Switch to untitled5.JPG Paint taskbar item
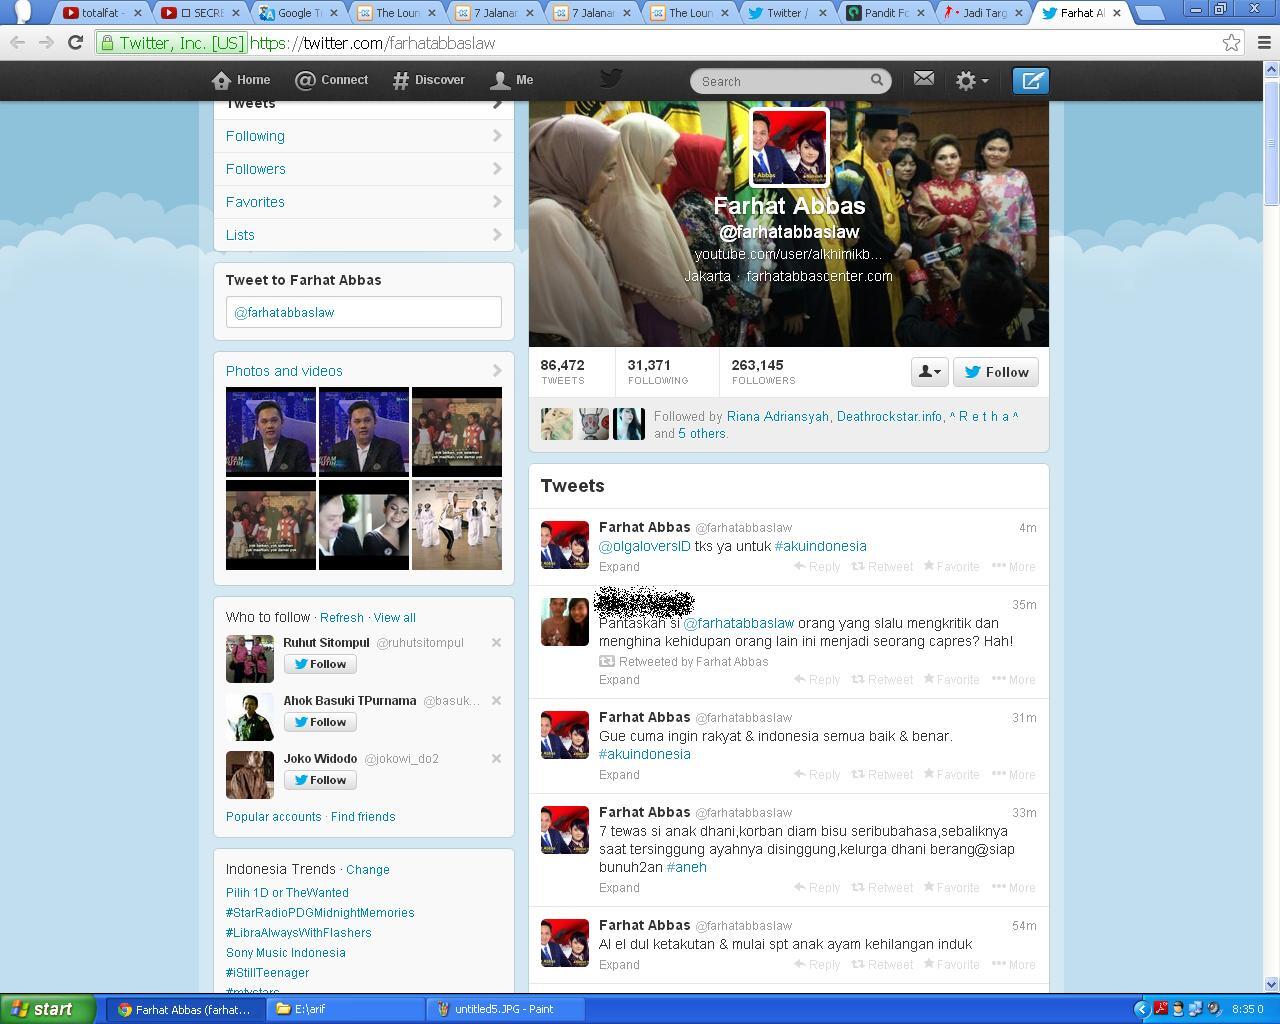Screen dimensions: 1280x1024 tap(506, 1009)
